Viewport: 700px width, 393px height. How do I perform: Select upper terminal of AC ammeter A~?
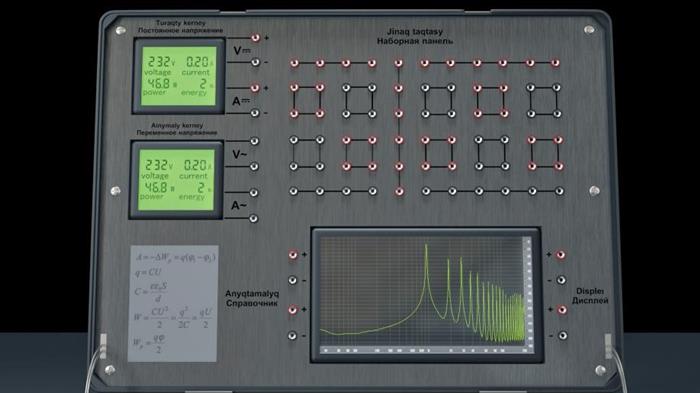pyautogui.click(x=254, y=192)
